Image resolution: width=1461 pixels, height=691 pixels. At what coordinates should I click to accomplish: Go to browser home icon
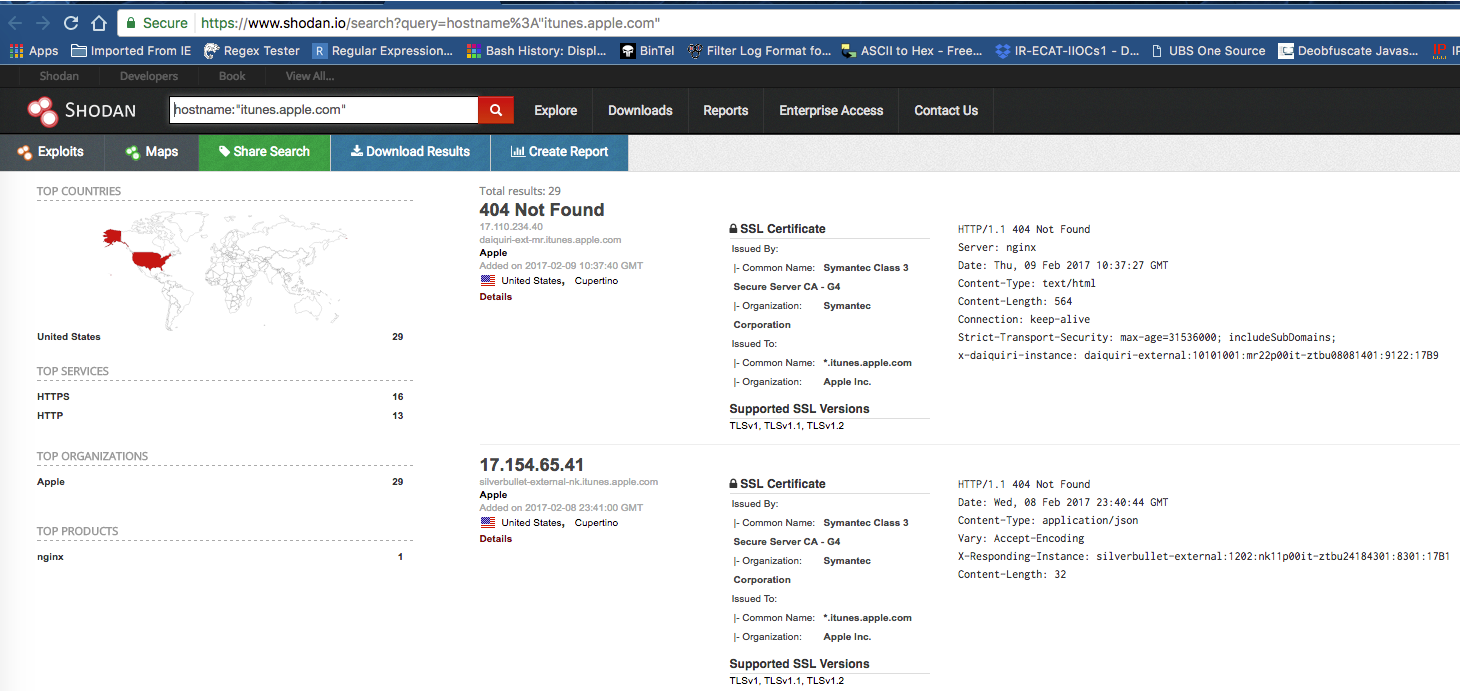click(x=98, y=23)
